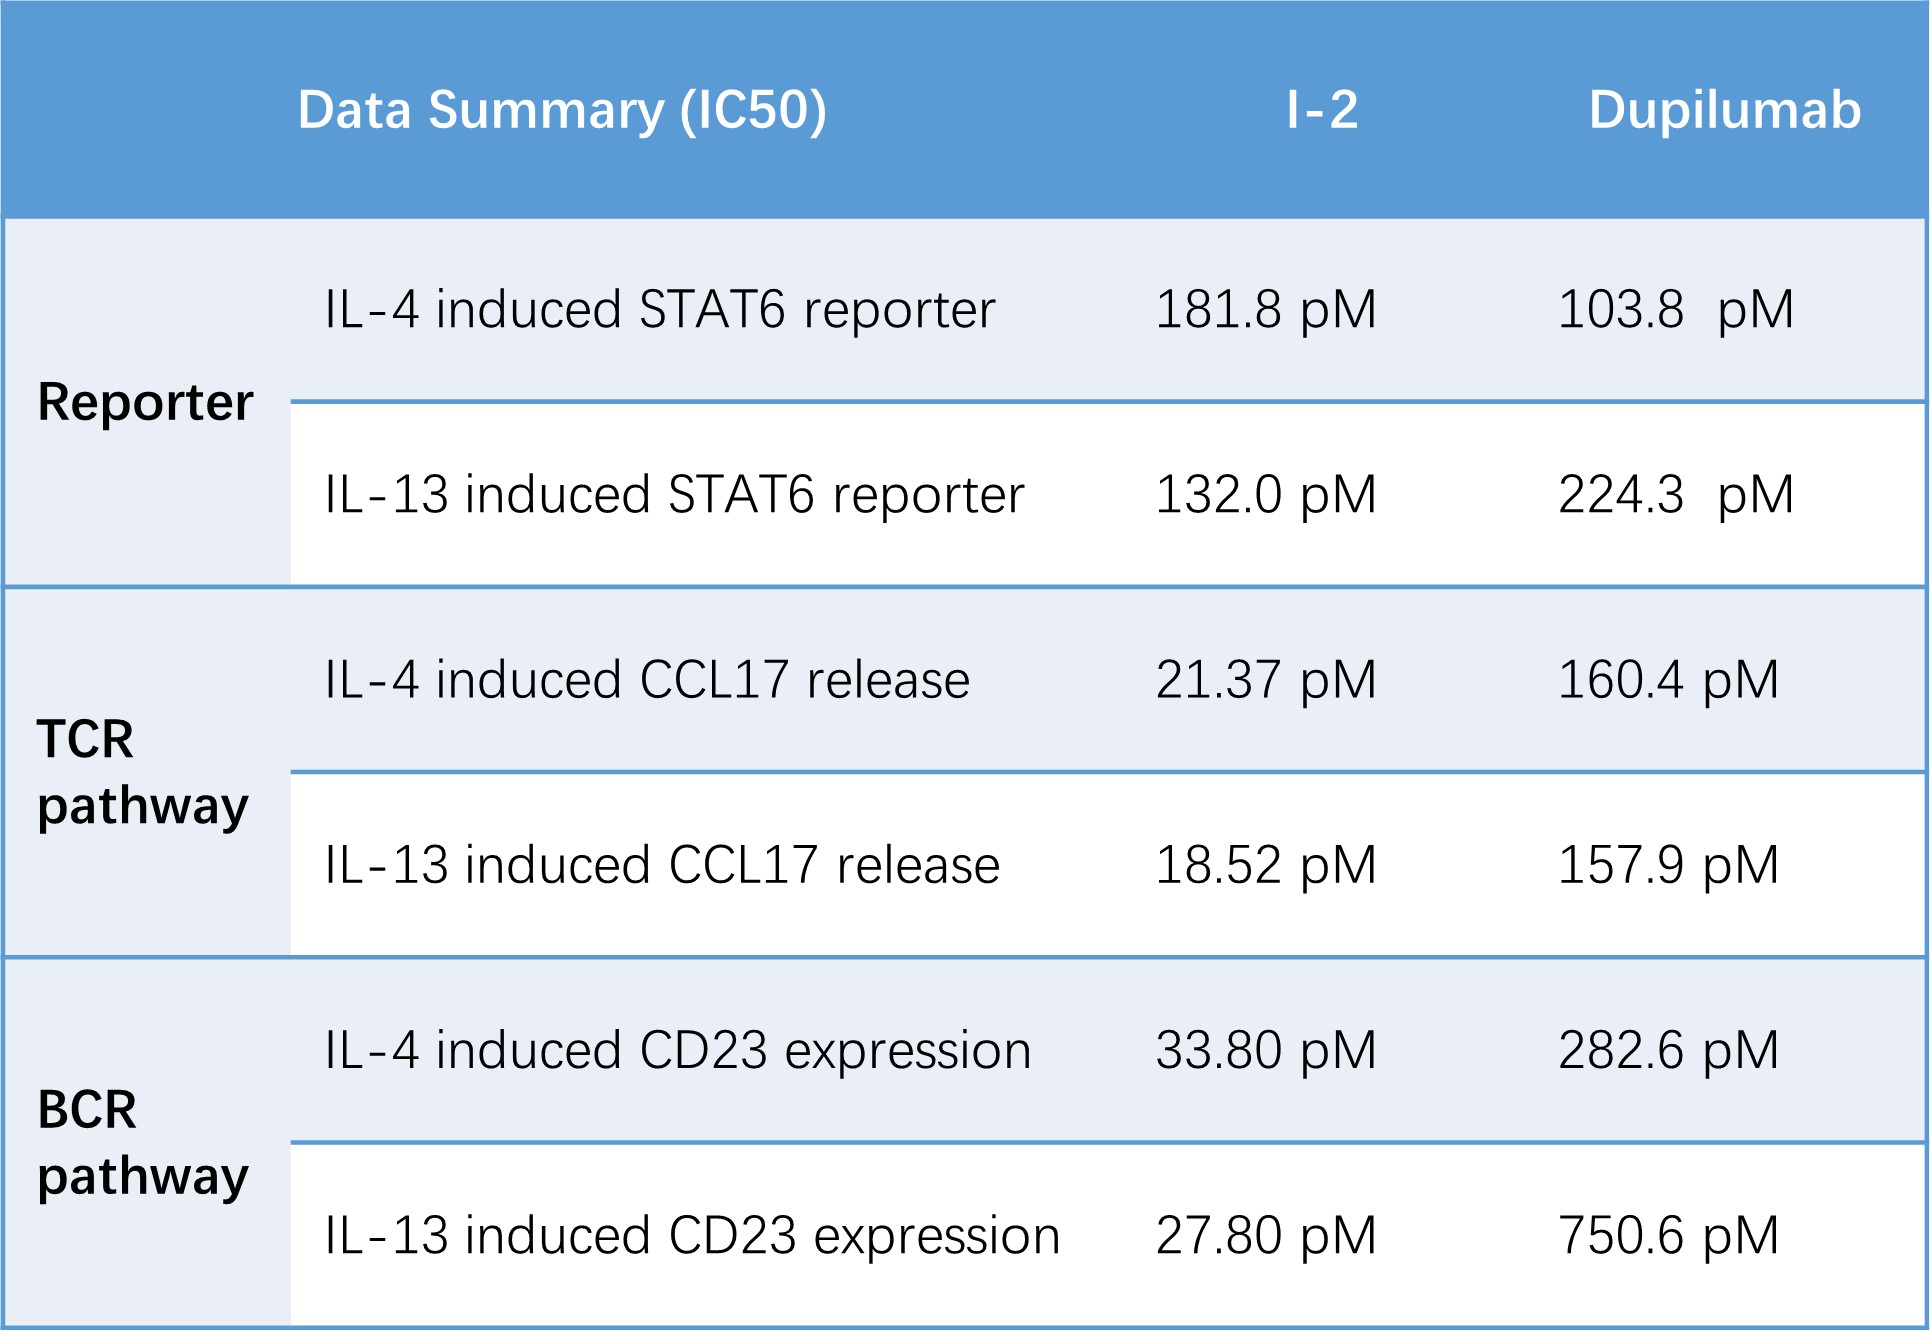The image size is (1932, 1333).
Task: Select the "TCR pathway" row group label
Action: coord(142,772)
